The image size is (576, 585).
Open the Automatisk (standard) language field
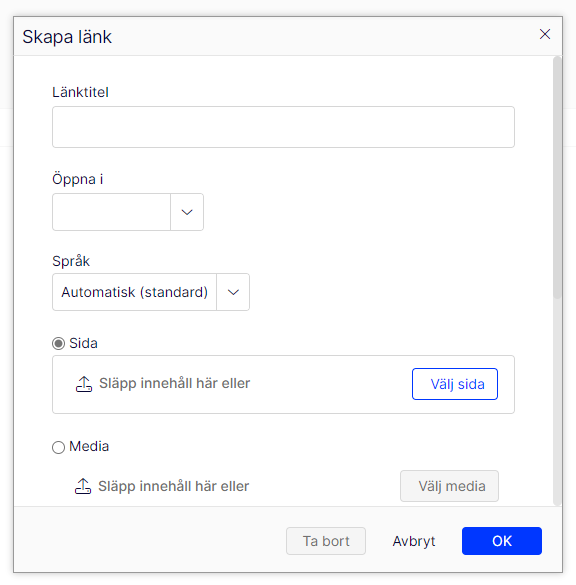coord(134,292)
